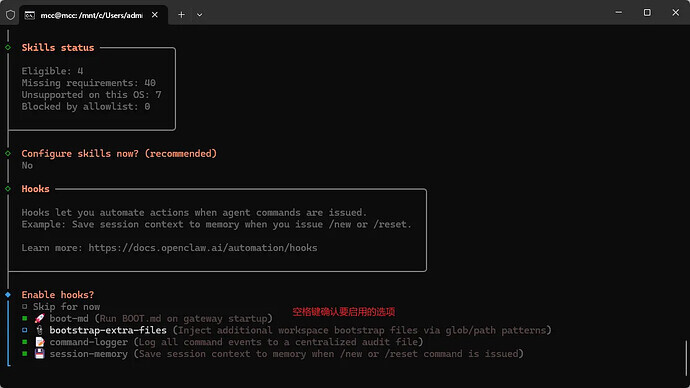Click the diamond marker beside Configure skills
The image size is (690, 388).
click(x=8, y=154)
